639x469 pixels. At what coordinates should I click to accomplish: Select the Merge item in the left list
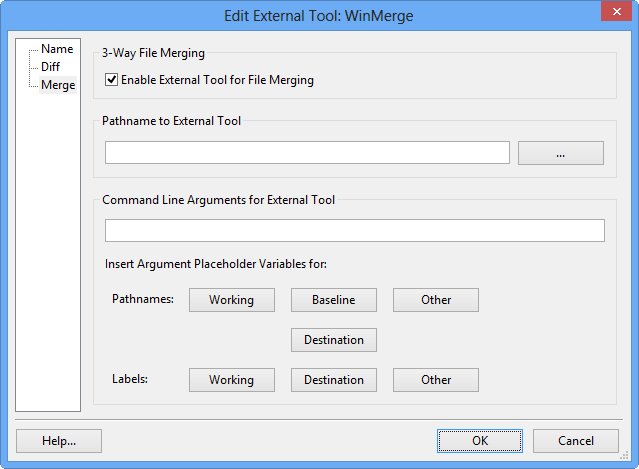coord(57,85)
